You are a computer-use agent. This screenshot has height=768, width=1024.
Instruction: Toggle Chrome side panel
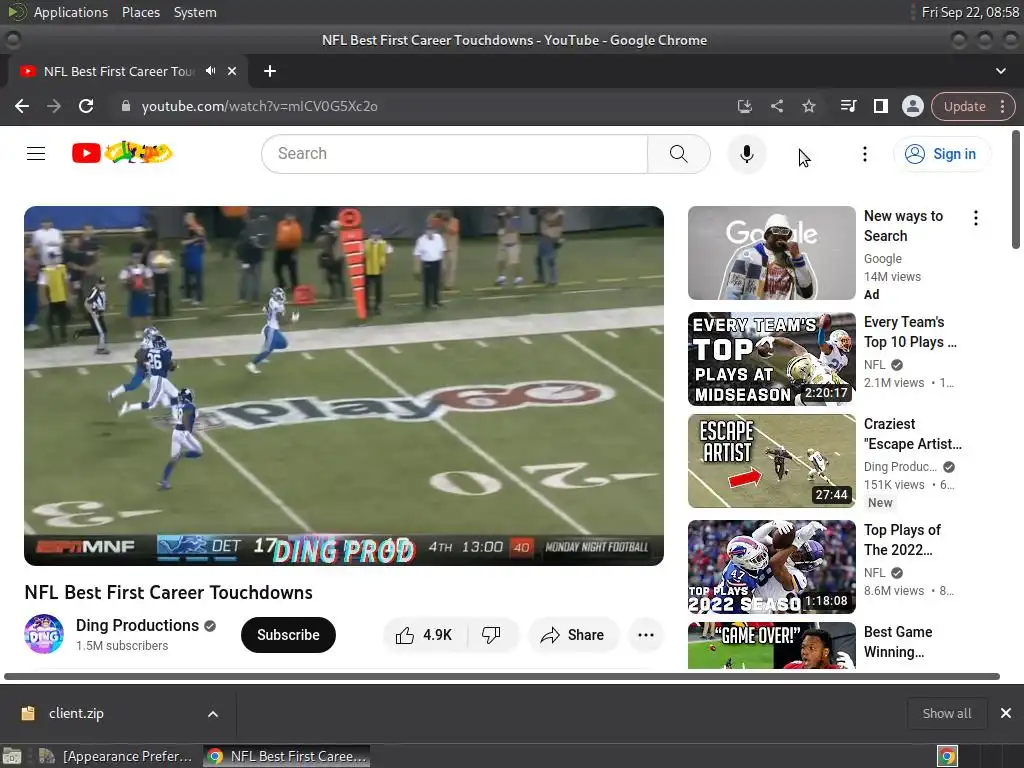tap(880, 106)
